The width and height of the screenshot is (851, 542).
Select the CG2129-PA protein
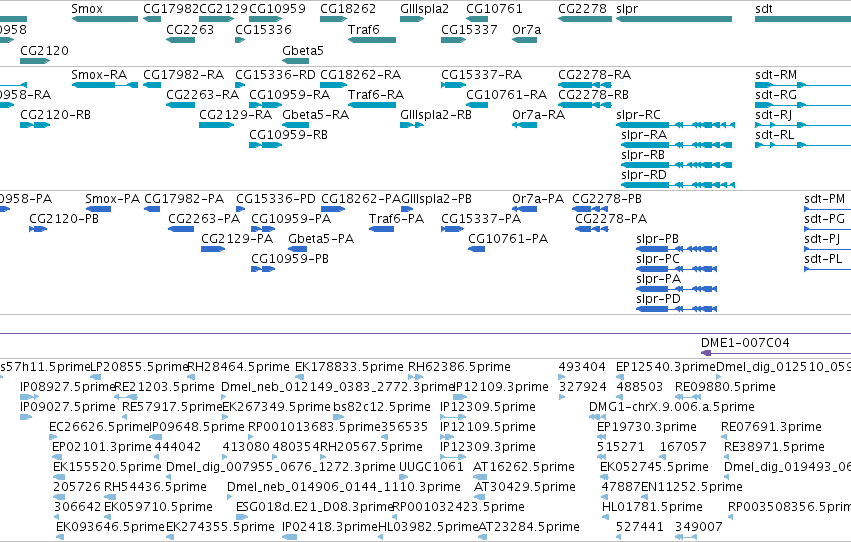pyautogui.click(x=213, y=249)
